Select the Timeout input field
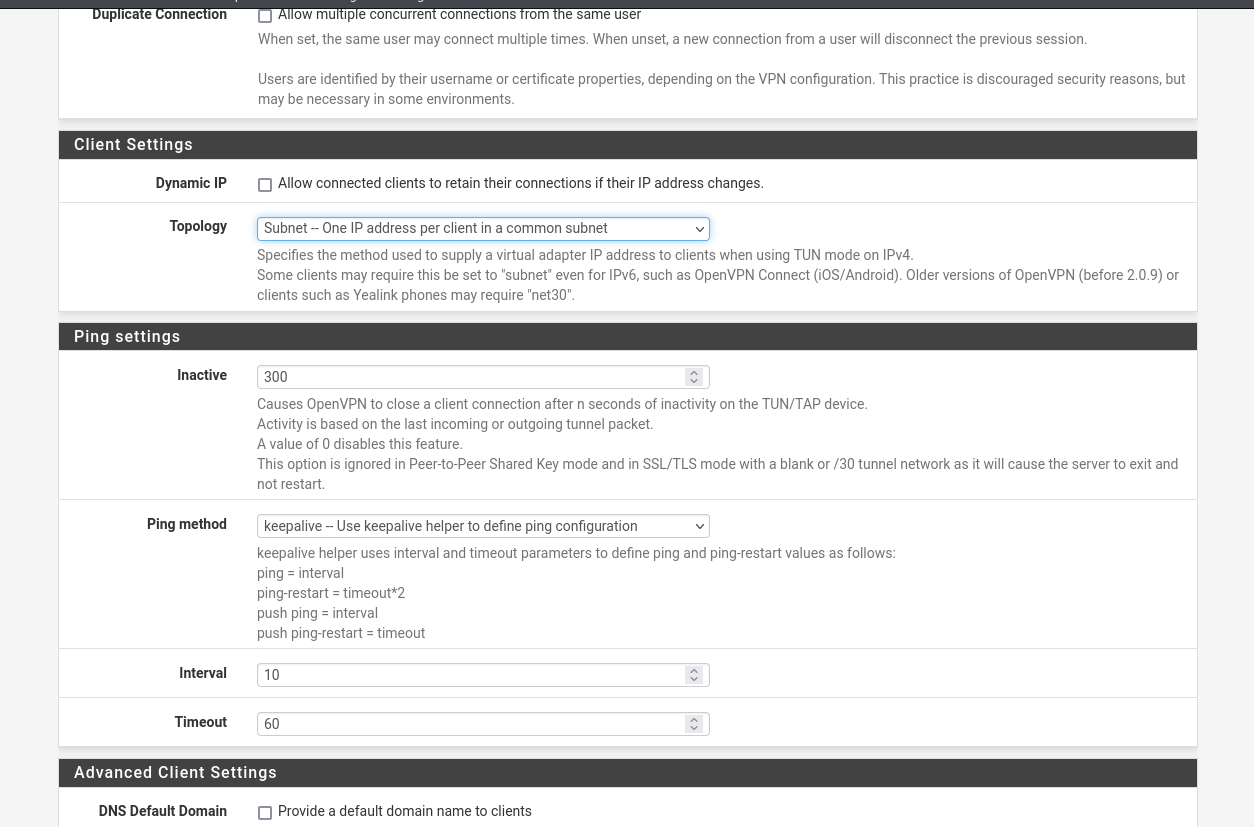This screenshot has height=827, width=1254. click(x=470, y=724)
